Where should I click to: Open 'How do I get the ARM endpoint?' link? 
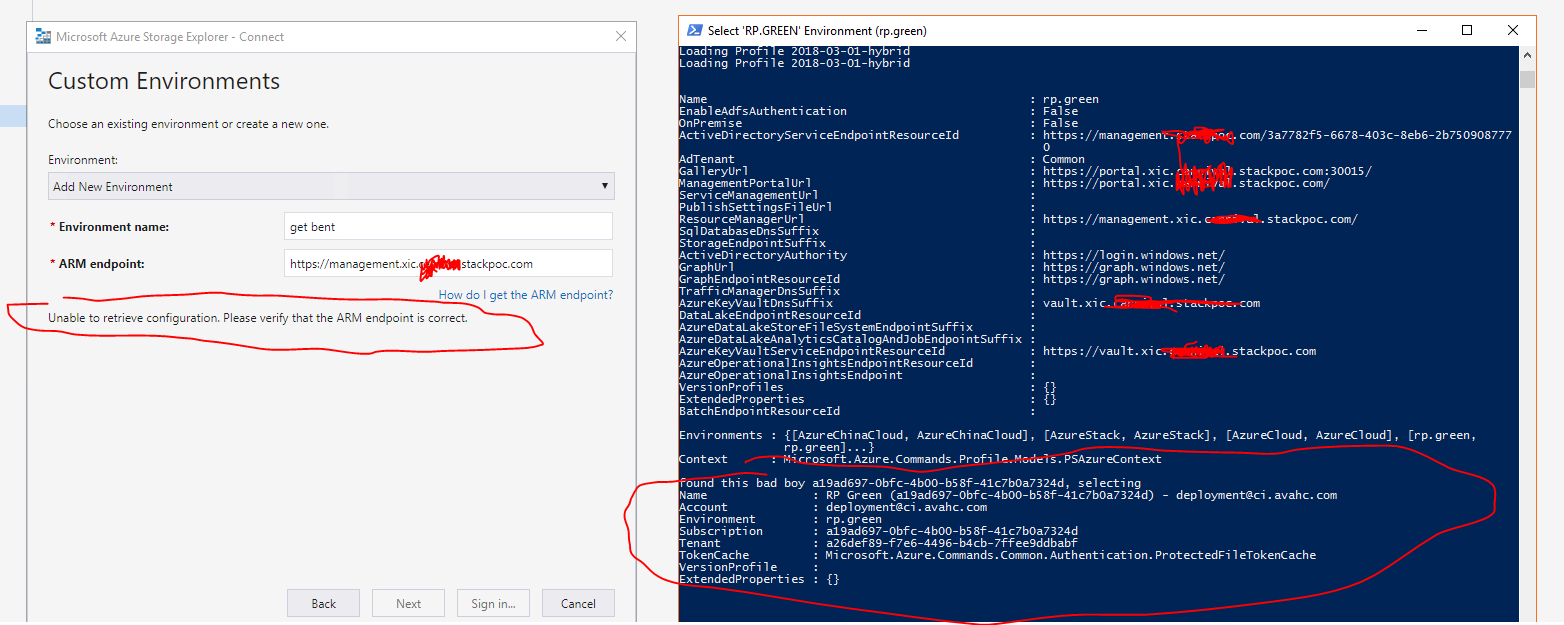point(526,295)
